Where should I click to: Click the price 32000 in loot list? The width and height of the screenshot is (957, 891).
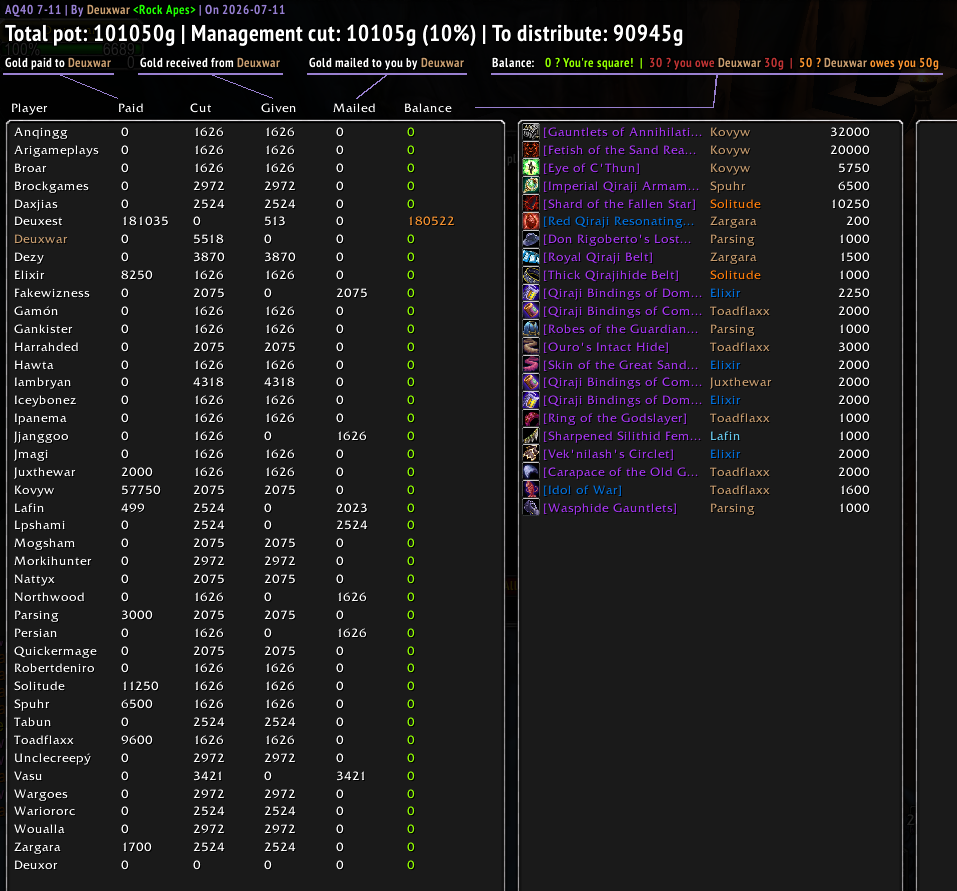click(x=850, y=132)
